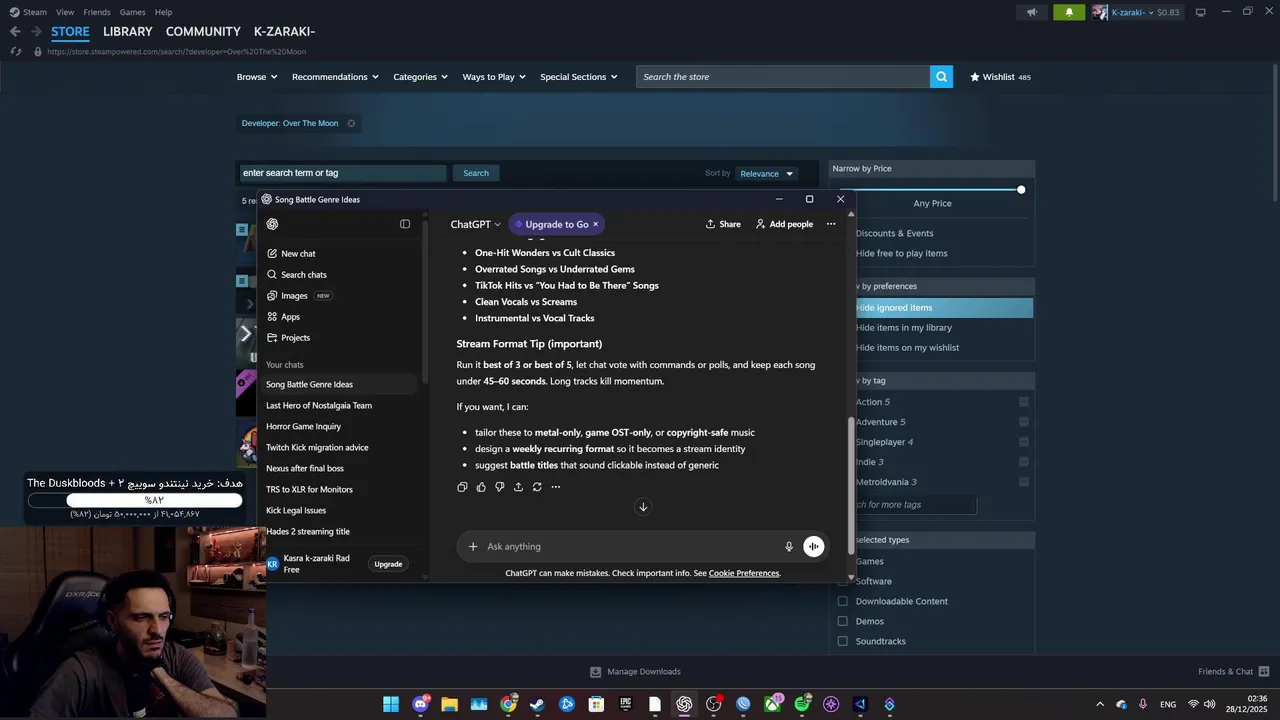Open Epic Games Launcher in taskbar
The width and height of the screenshot is (1280, 720).
(x=626, y=704)
